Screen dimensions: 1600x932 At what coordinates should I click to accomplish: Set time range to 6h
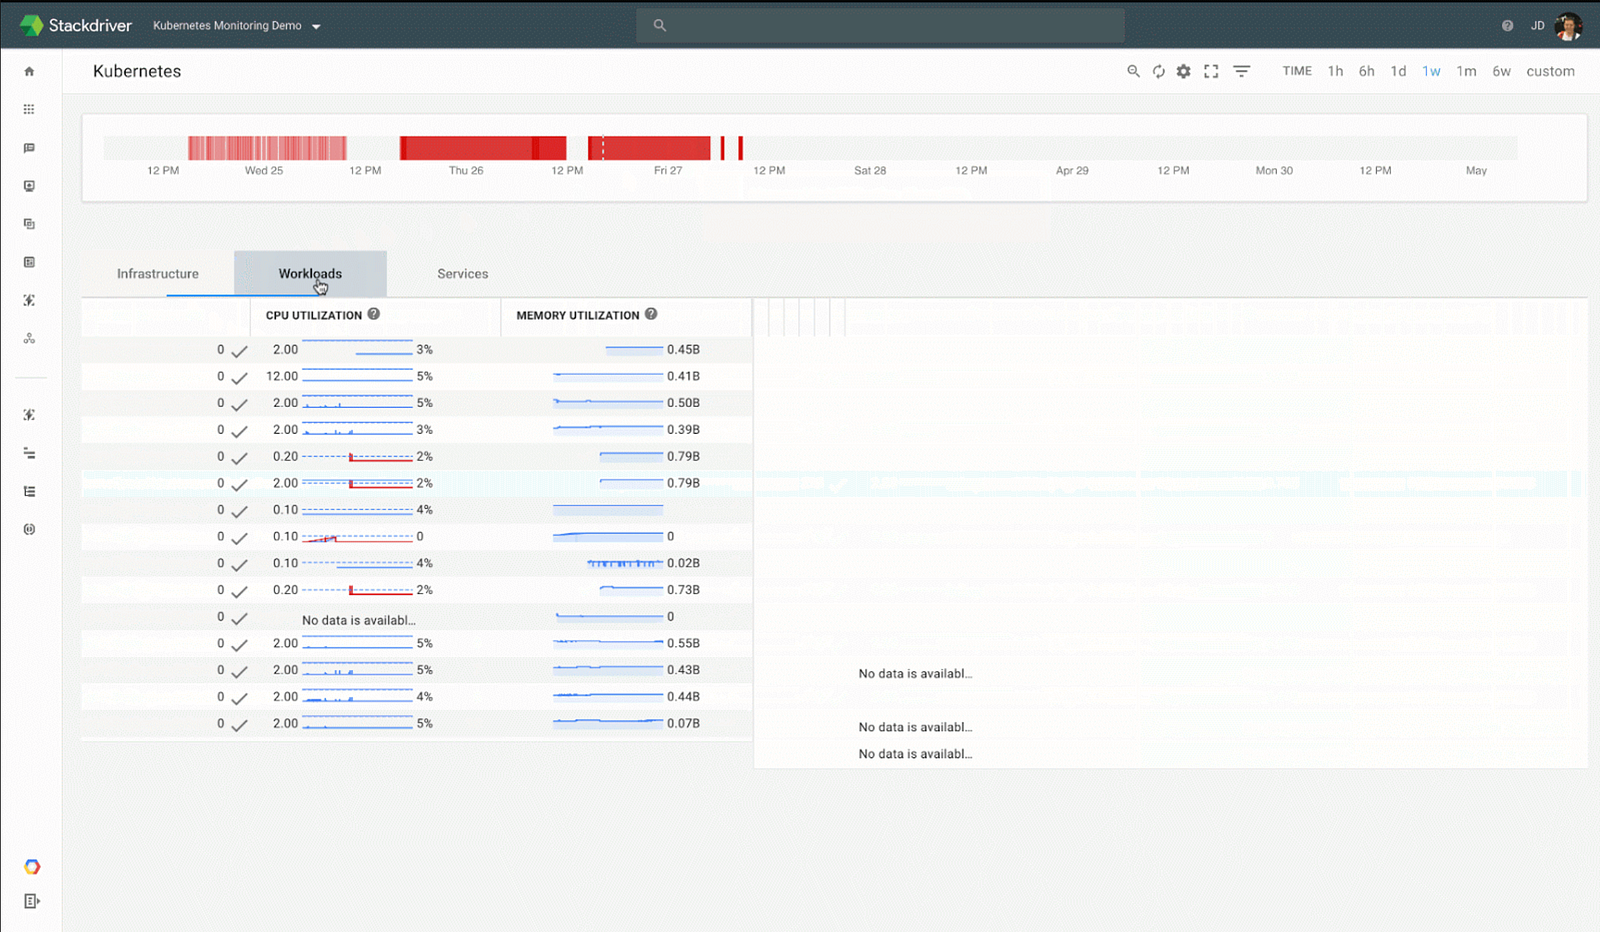1366,71
